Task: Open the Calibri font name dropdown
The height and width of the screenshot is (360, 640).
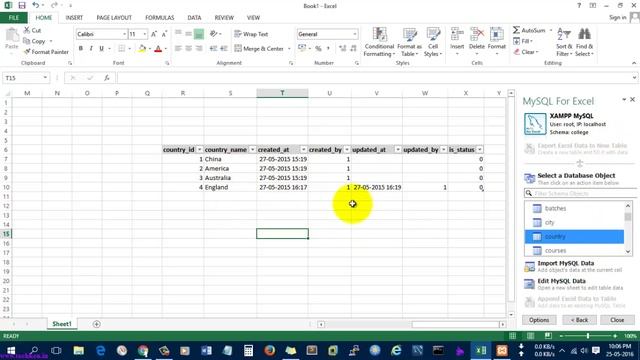Action: coord(124,34)
